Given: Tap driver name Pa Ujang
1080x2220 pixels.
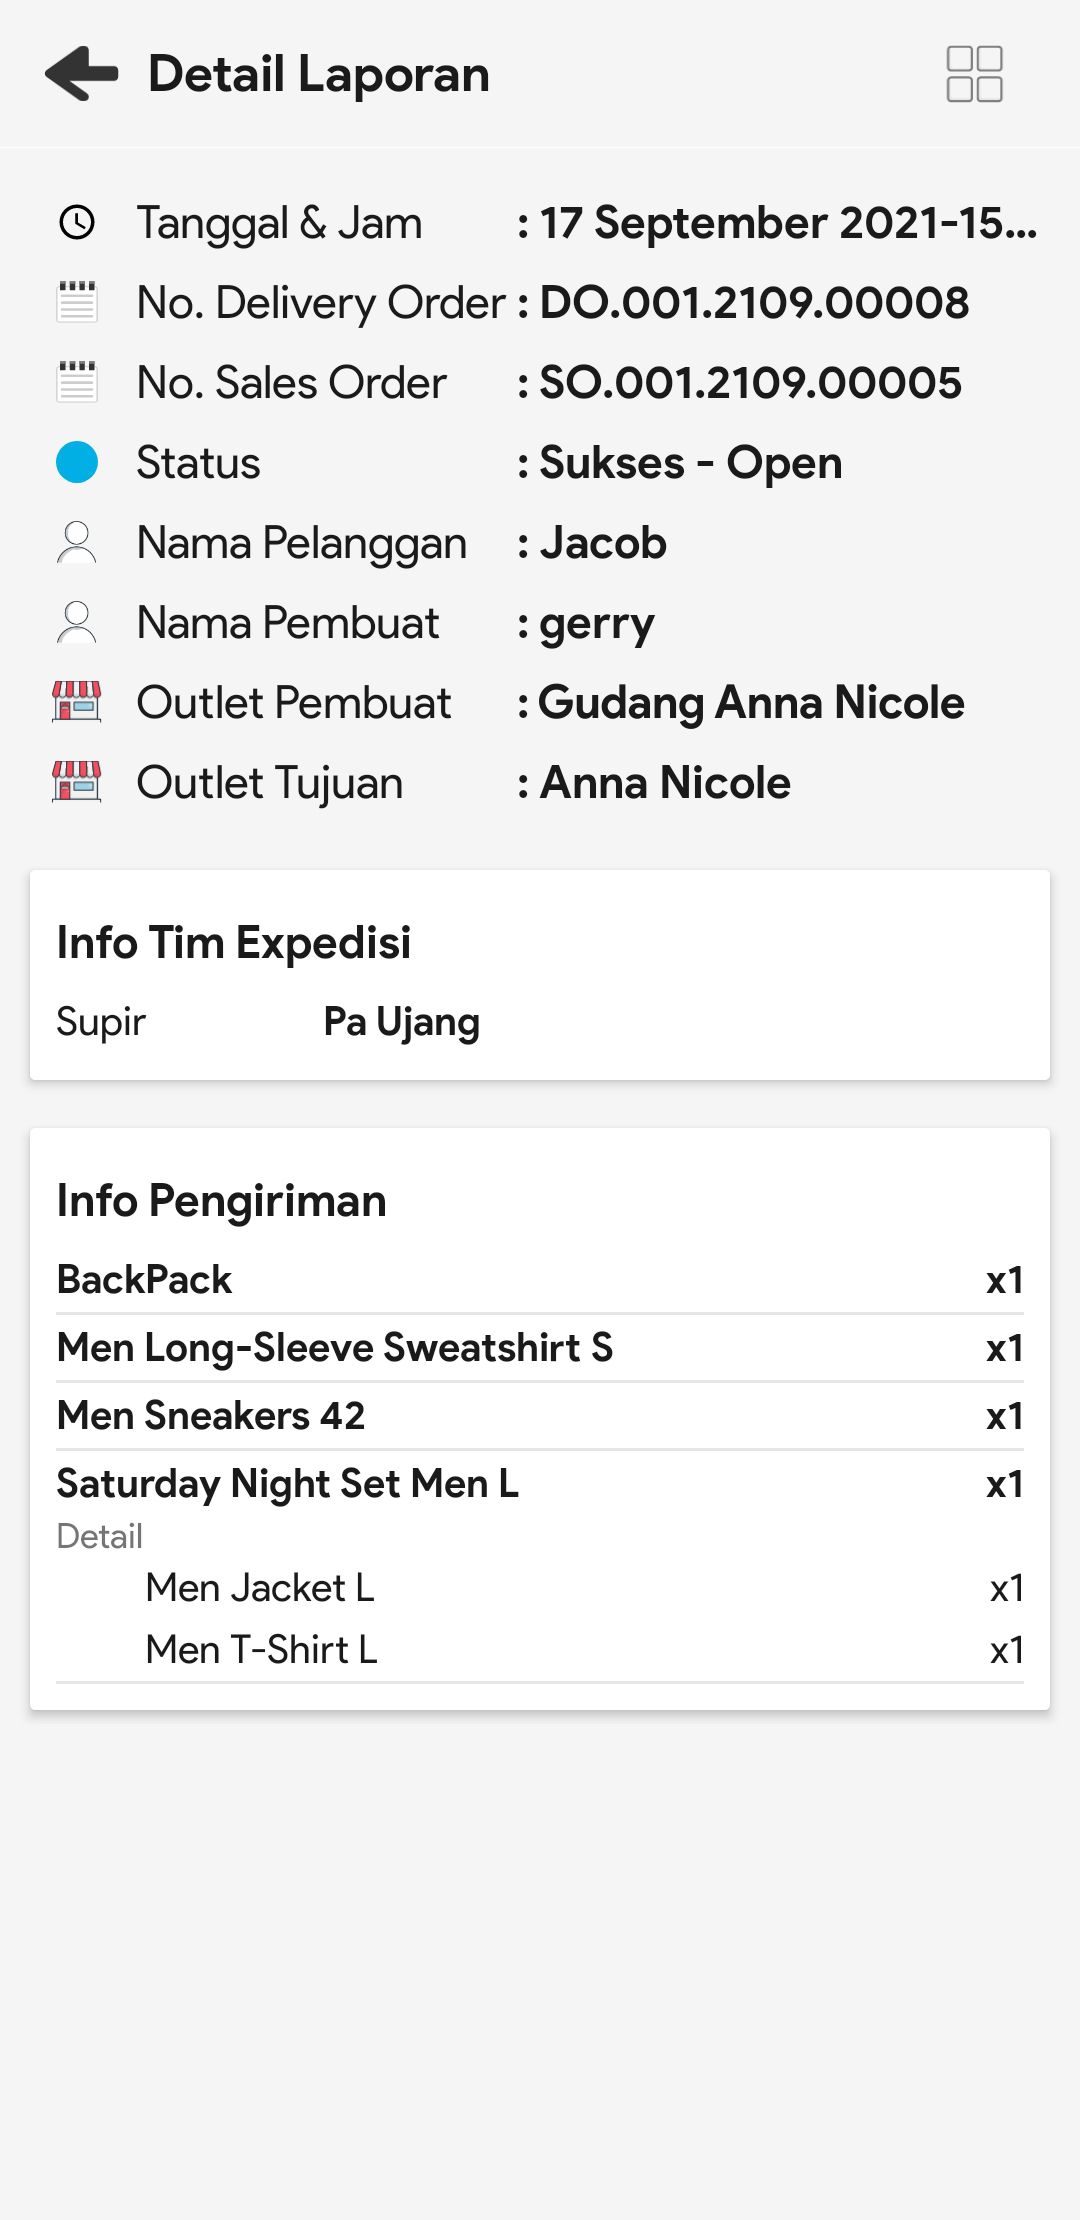Looking at the screenshot, I should click(402, 1022).
